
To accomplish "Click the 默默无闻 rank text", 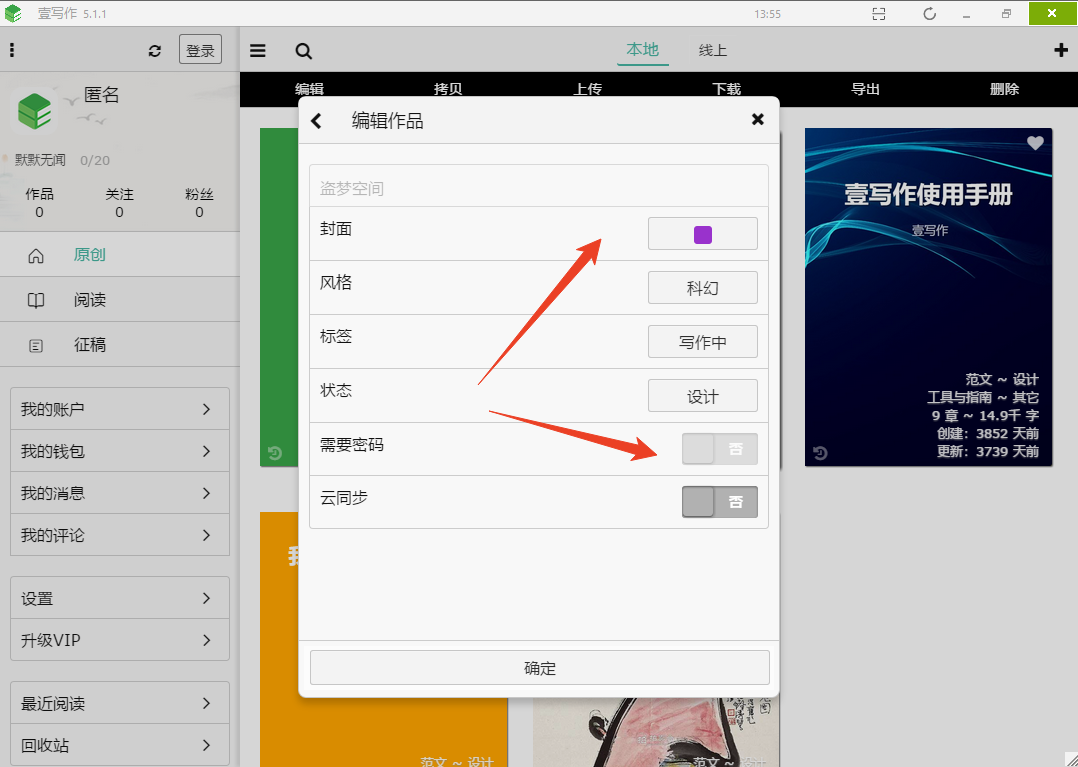I will (40, 160).
